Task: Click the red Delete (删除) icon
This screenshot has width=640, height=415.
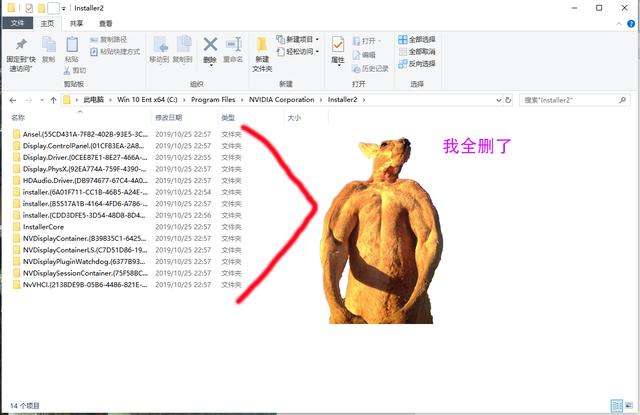Action: 210,45
